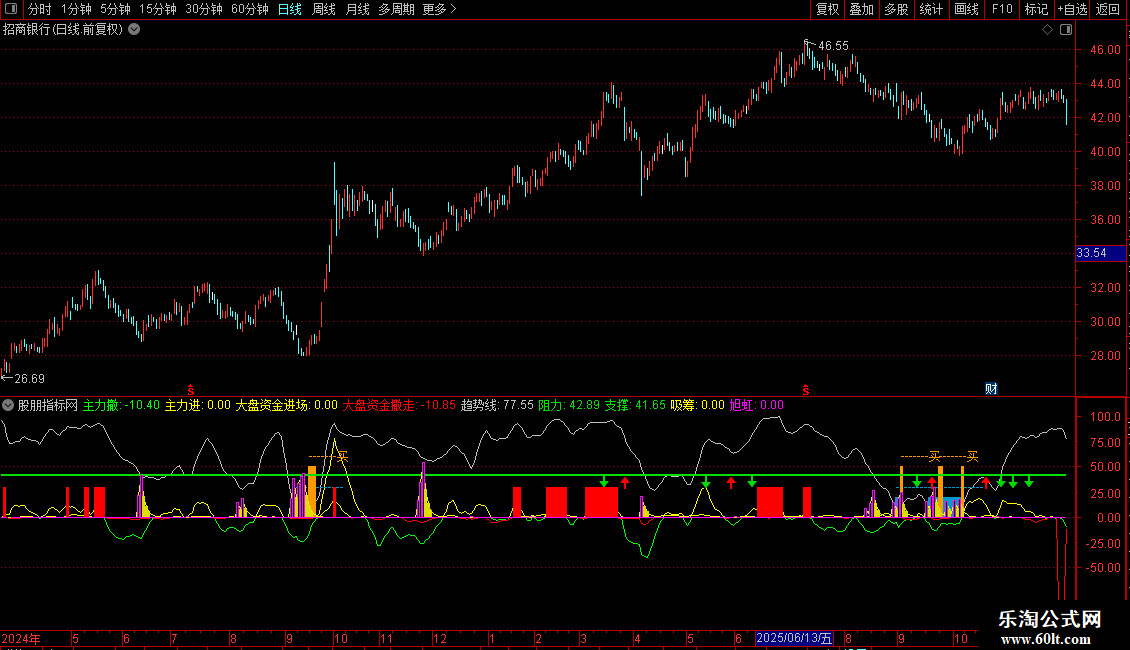The image size is (1130, 650).
Task: Activate the 画线 drawing tools
Action: coord(966,9)
